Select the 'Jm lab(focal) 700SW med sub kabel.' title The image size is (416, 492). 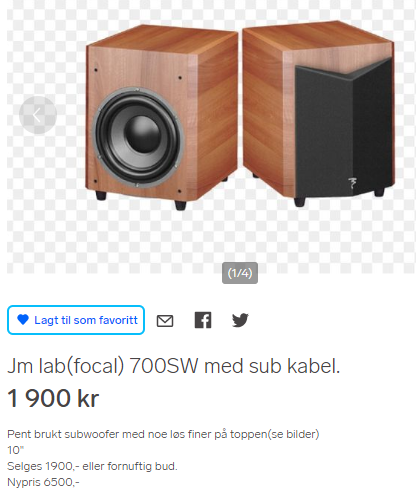174,366
